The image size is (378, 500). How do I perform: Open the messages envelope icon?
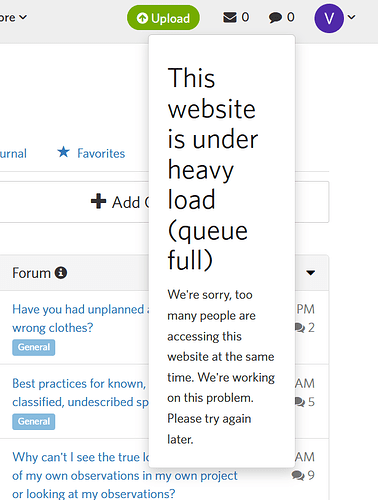230,17
